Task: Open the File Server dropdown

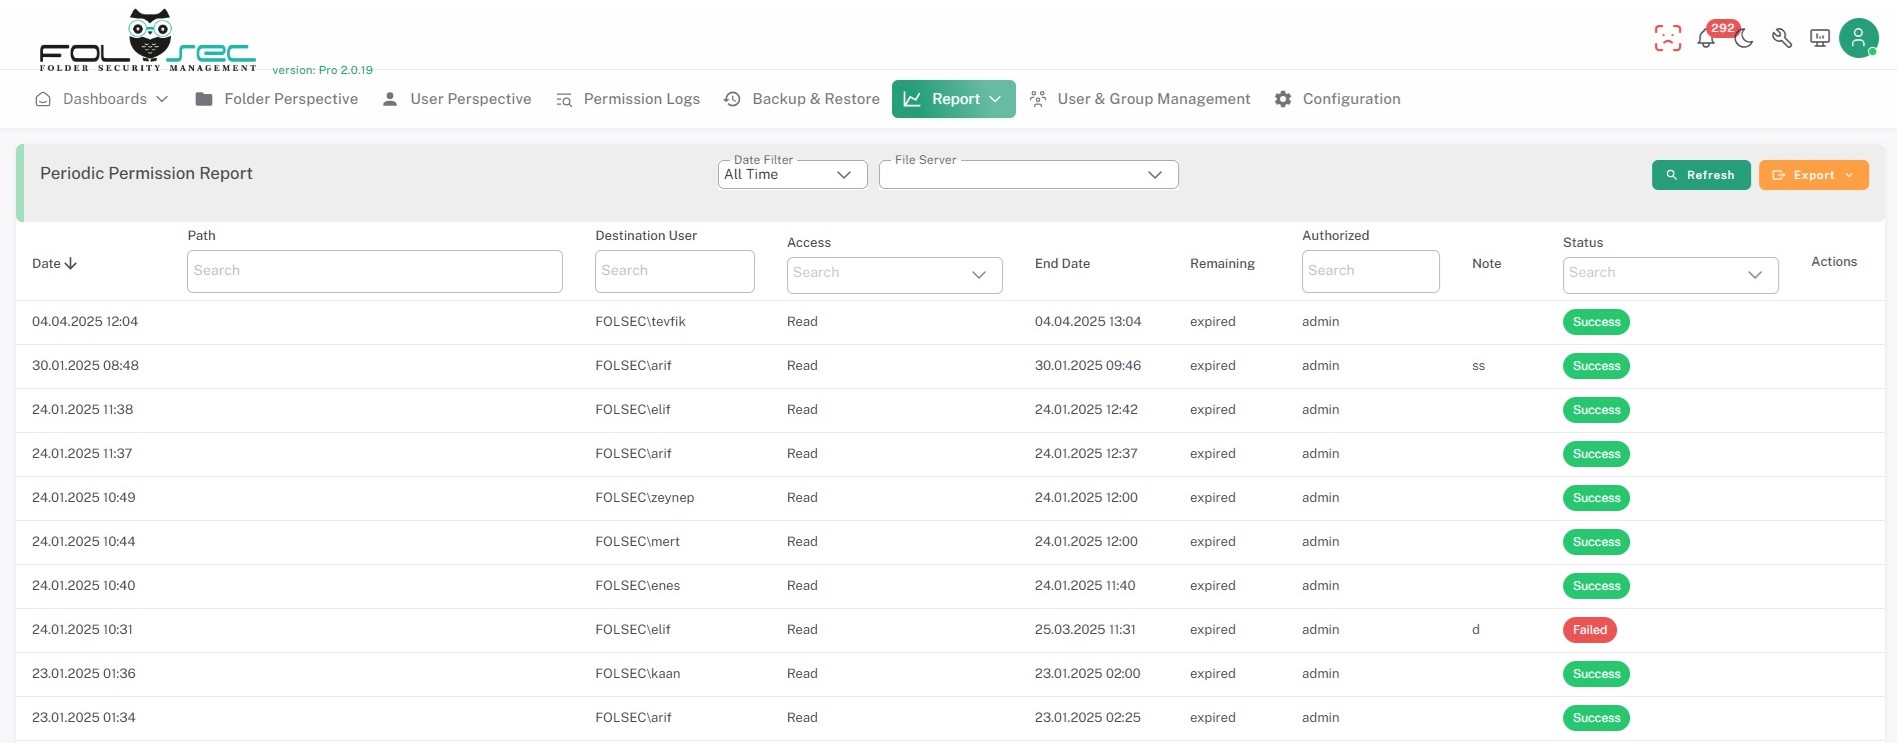Action: click(1028, 175)
